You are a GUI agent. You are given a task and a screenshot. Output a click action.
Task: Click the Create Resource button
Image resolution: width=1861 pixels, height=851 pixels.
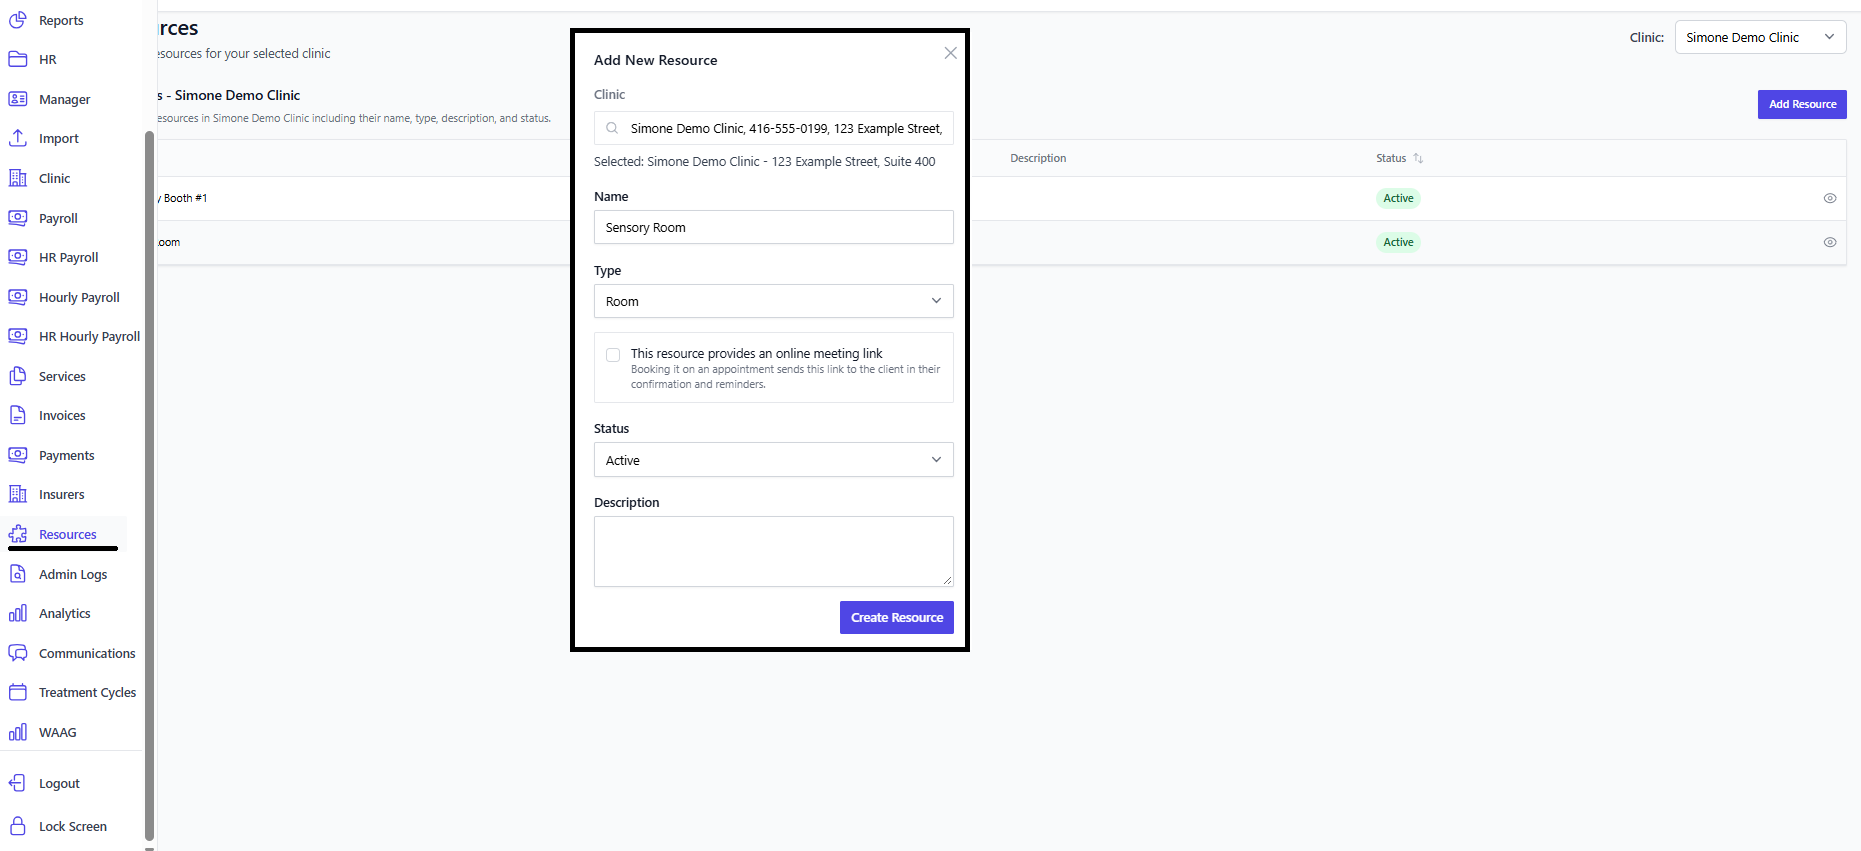click(897, 617)
